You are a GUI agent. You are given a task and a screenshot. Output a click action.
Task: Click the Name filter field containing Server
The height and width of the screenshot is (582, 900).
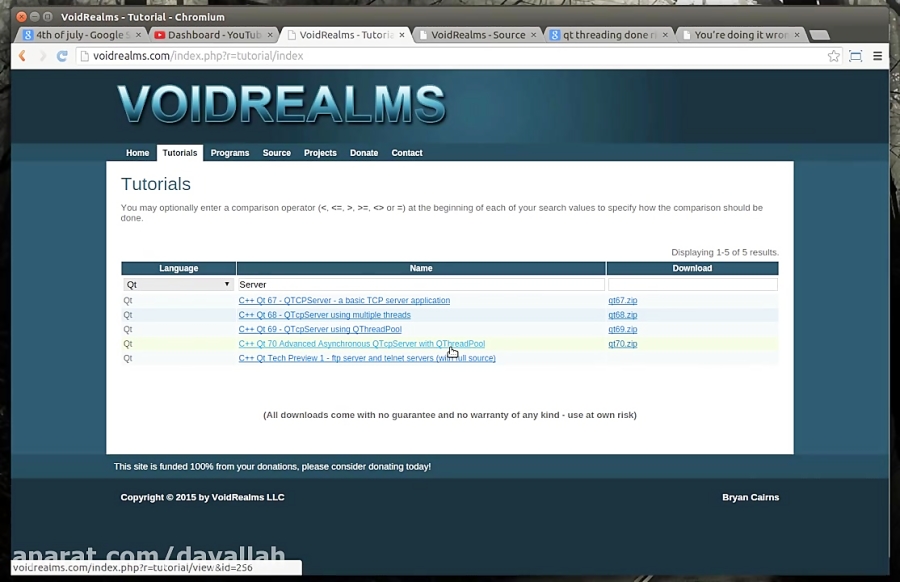[420, 285]
